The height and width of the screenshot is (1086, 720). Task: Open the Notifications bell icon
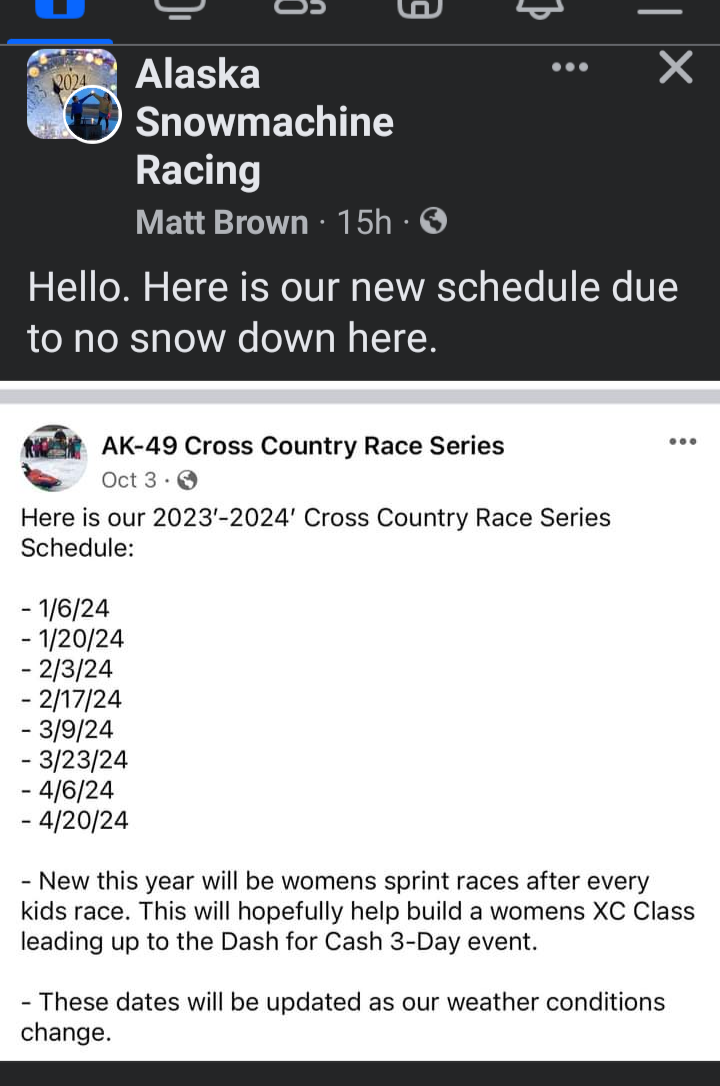pos(540,8)
